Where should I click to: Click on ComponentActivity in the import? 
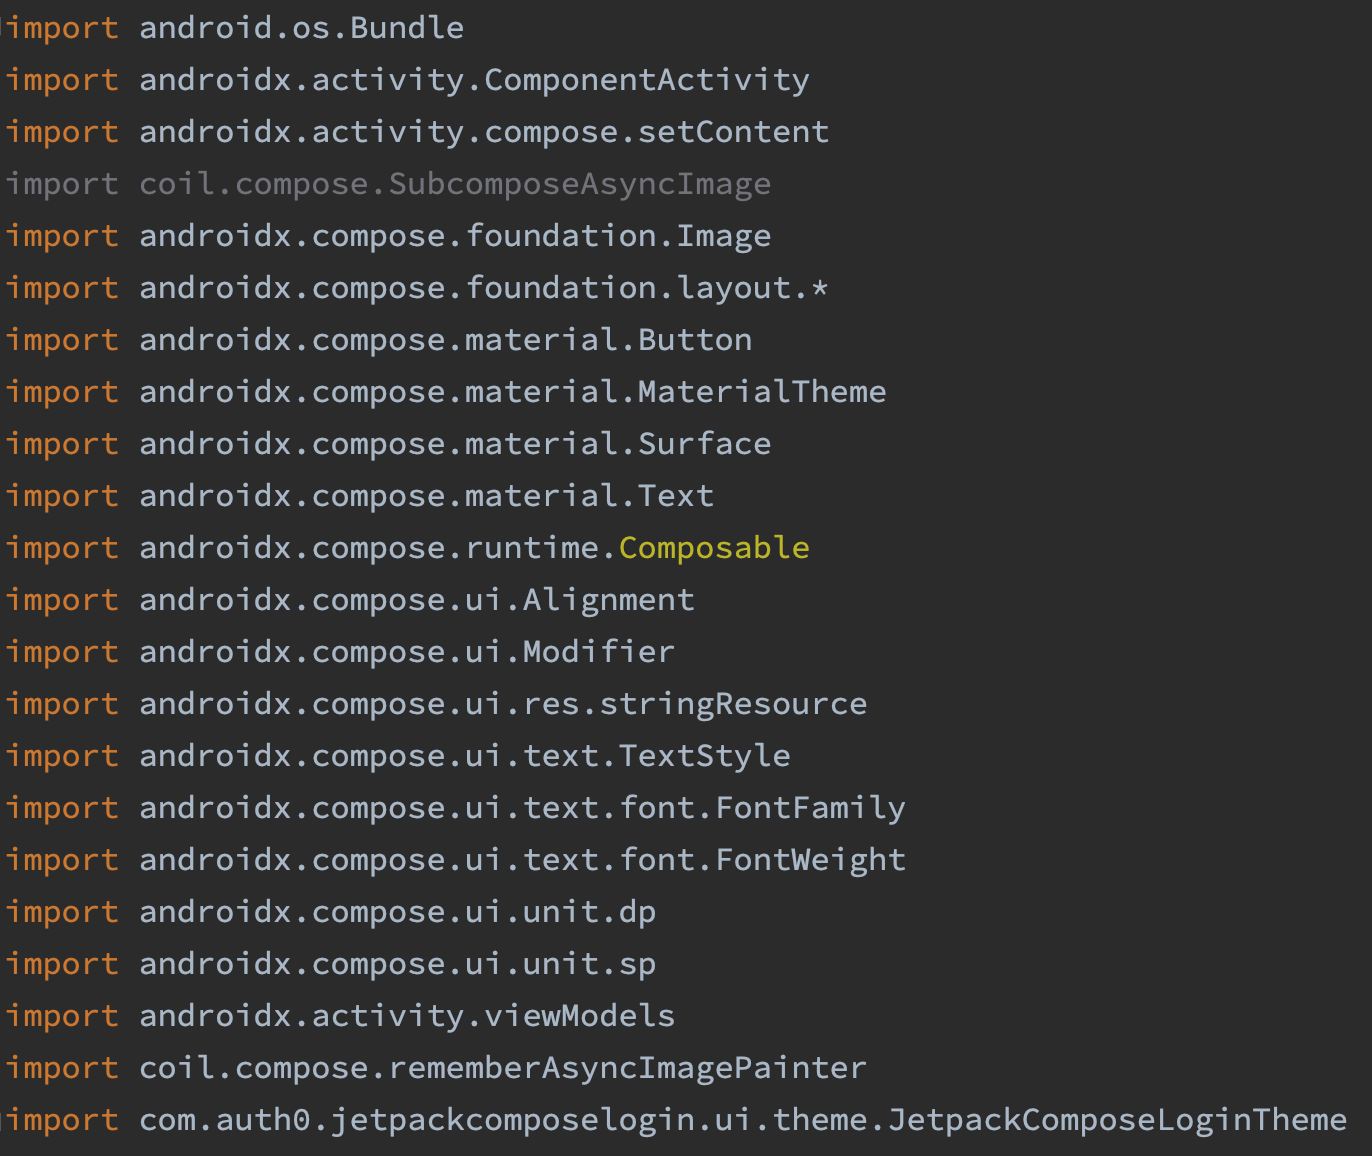pyautogui.click(x=647, y=80)
